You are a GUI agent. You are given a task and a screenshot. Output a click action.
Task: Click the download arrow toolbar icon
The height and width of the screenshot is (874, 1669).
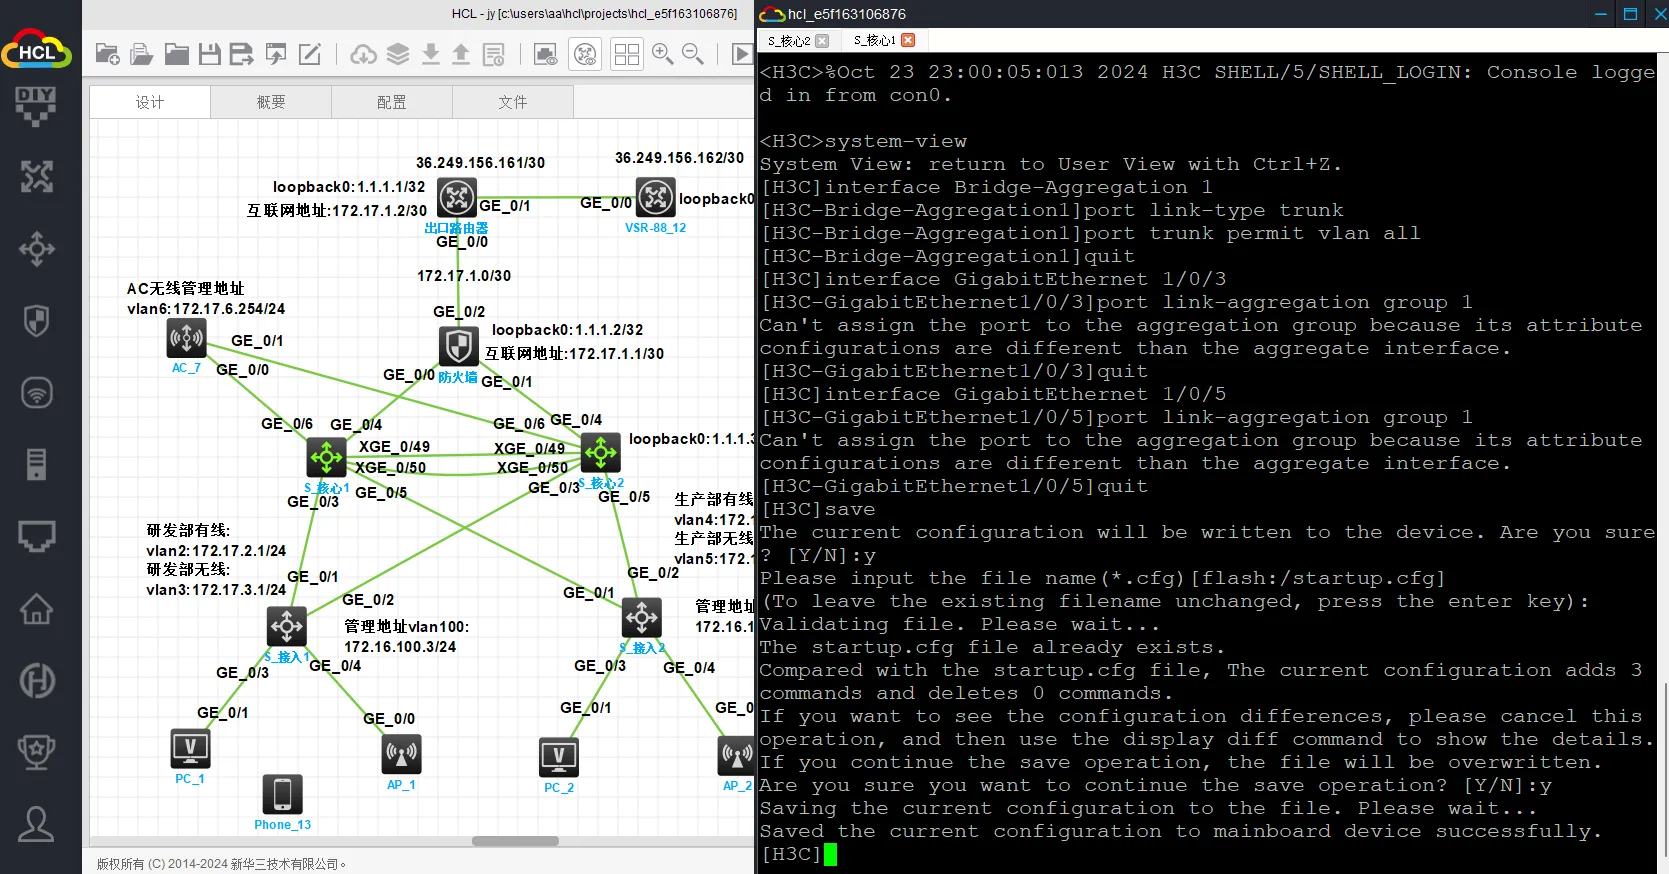[x=431, y=54]
